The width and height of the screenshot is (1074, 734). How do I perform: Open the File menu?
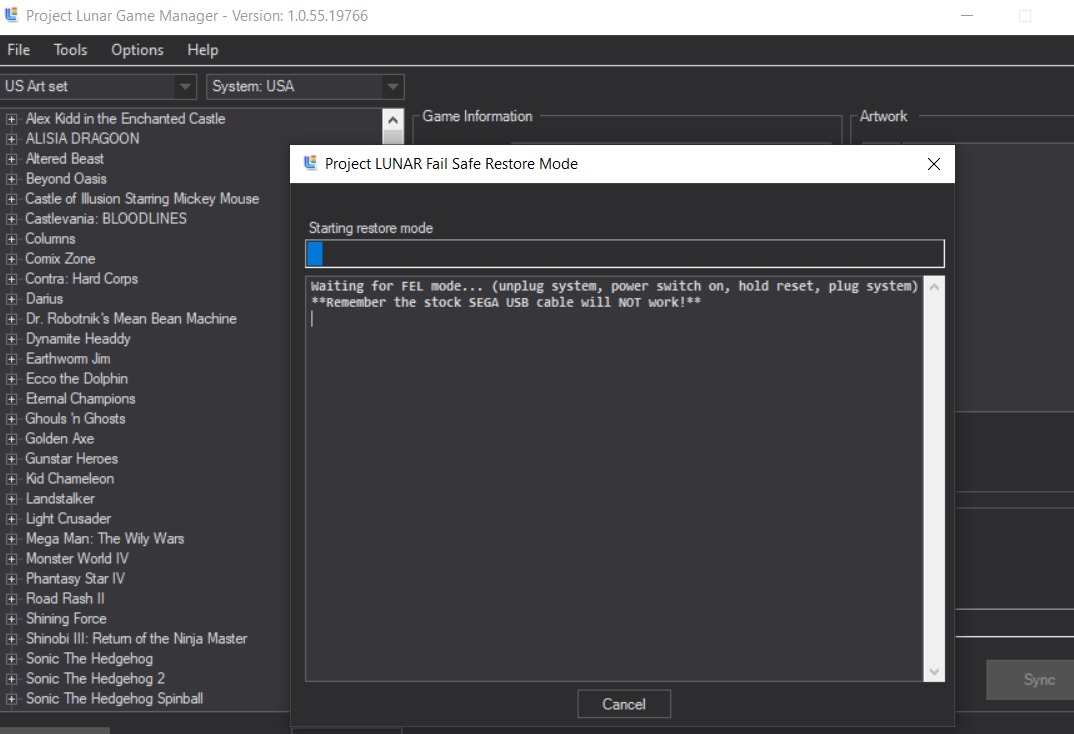coord(18,50)
